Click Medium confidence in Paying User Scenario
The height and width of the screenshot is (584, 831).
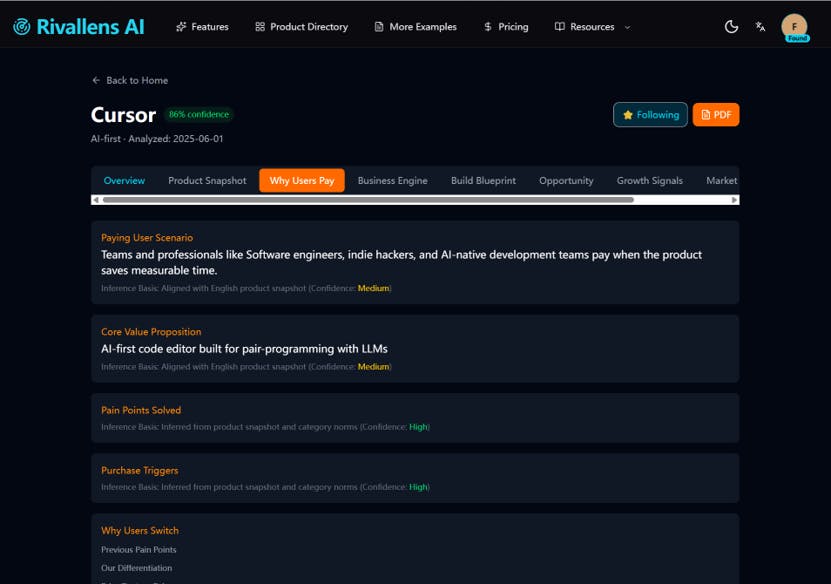pos(373,288)
